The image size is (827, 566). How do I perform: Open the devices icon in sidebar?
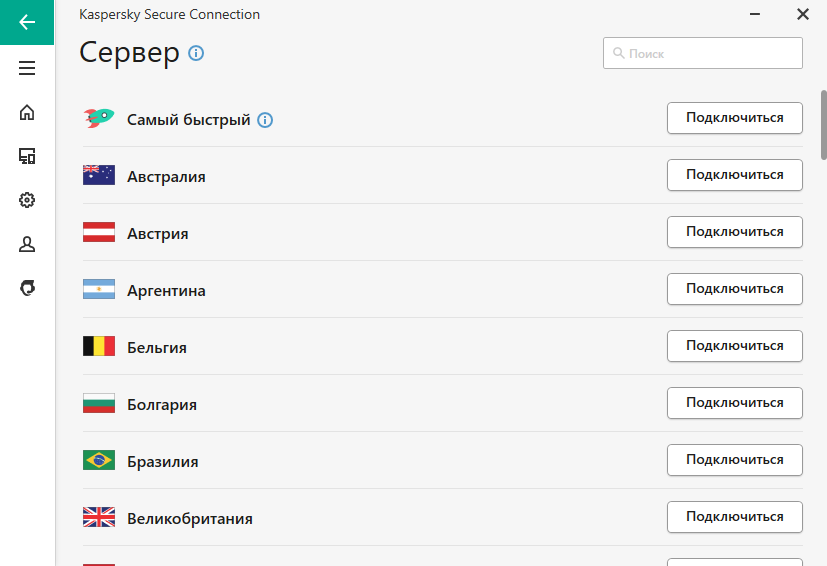[27, 156]
